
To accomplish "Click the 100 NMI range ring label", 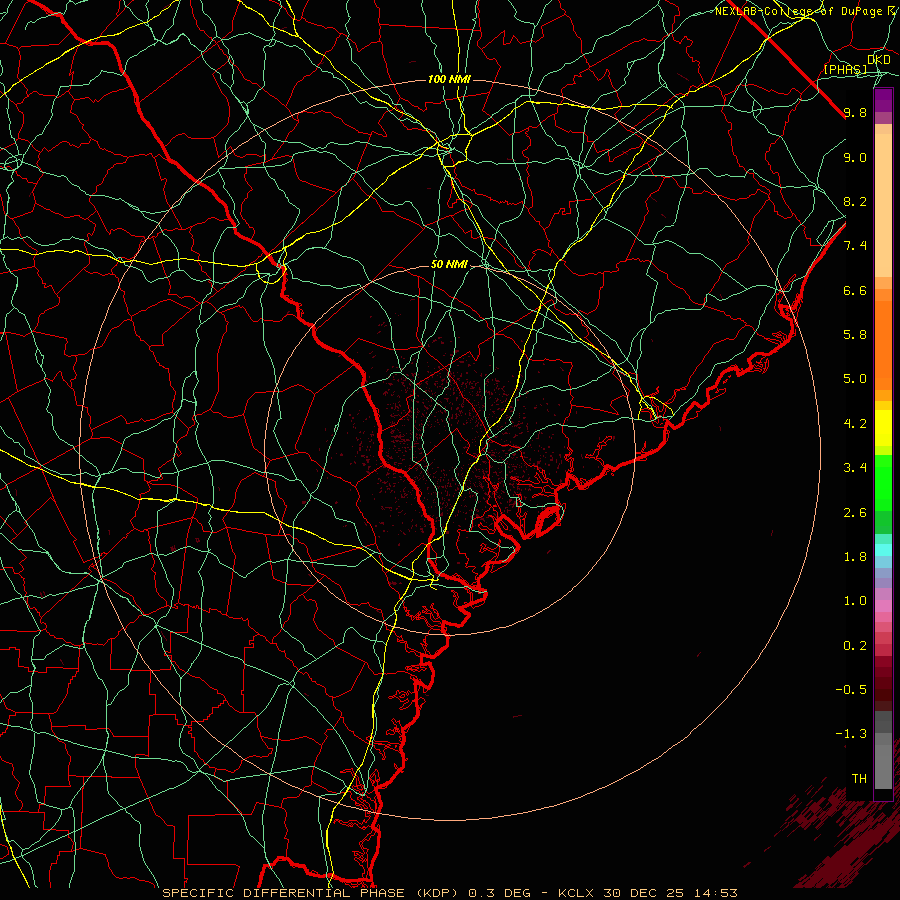I will tap(449, 79).
